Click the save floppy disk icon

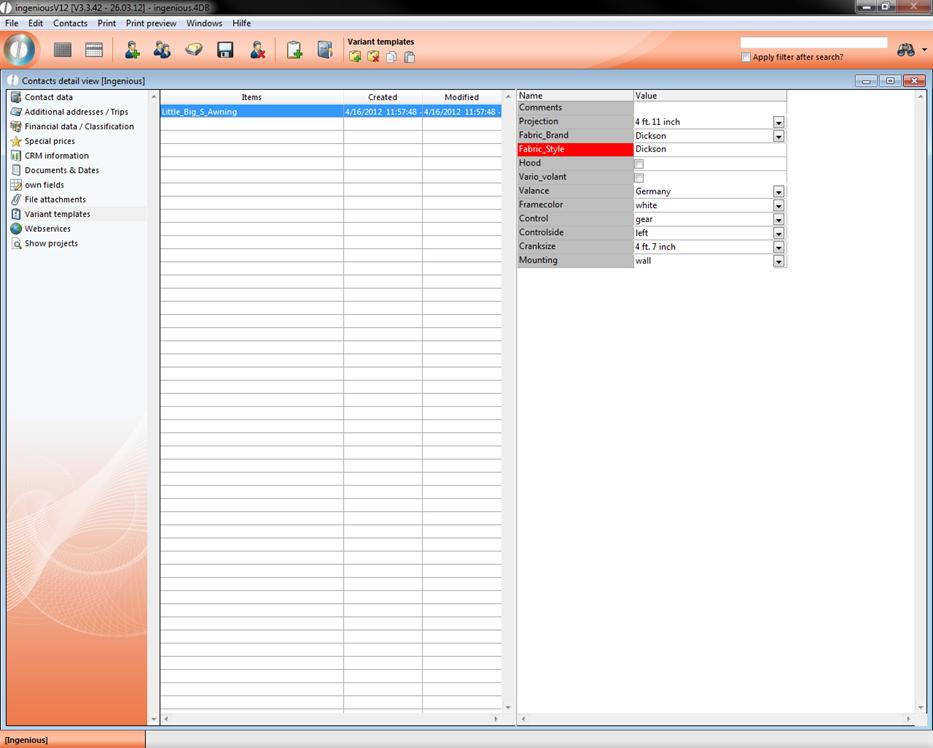(x=225, y=50)
